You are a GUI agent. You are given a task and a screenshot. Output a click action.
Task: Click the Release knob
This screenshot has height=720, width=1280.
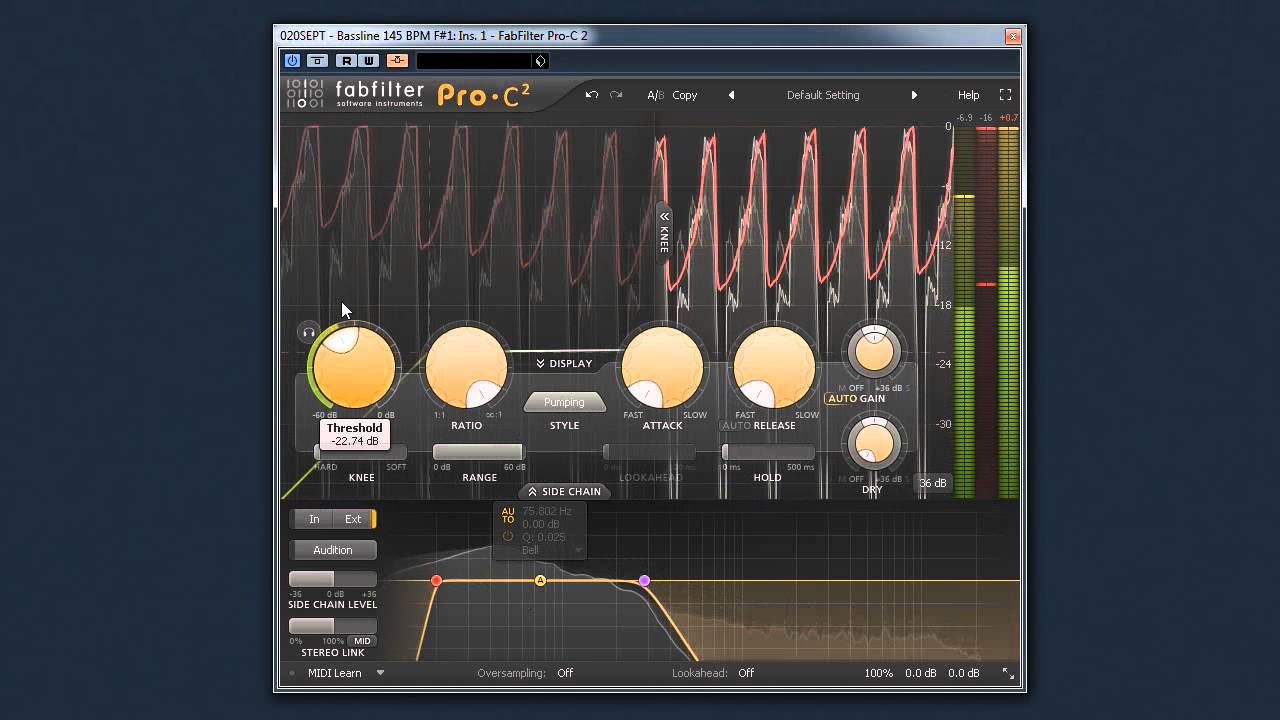tap(774, 366)
